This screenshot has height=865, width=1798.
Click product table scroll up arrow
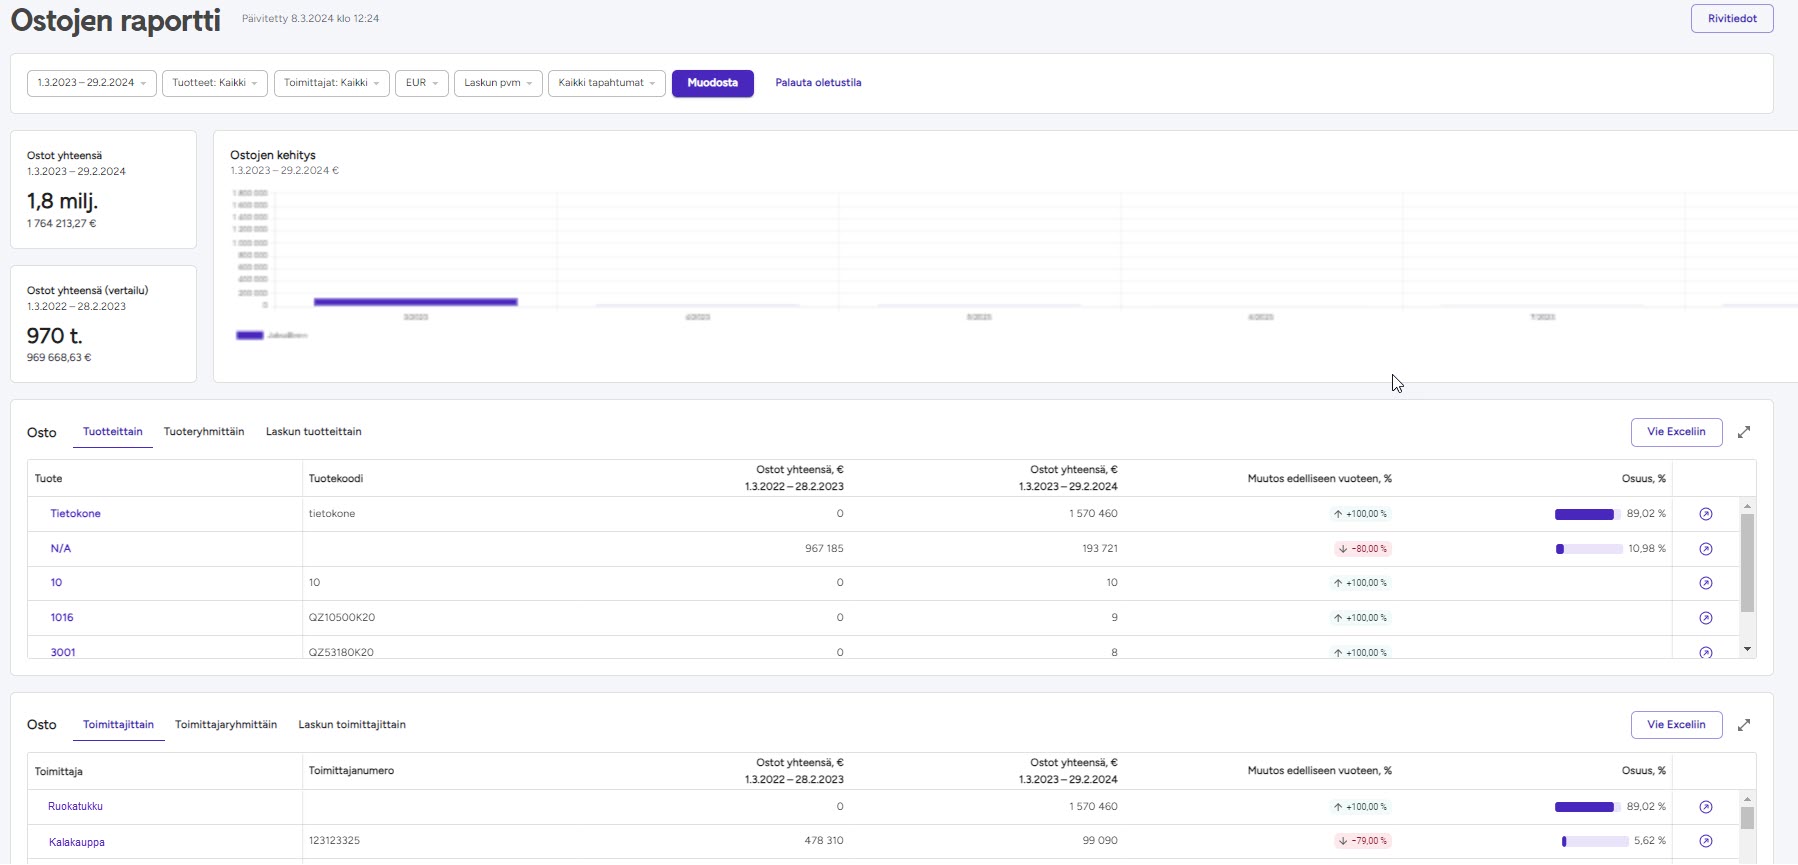click(x=1748, y=506)
